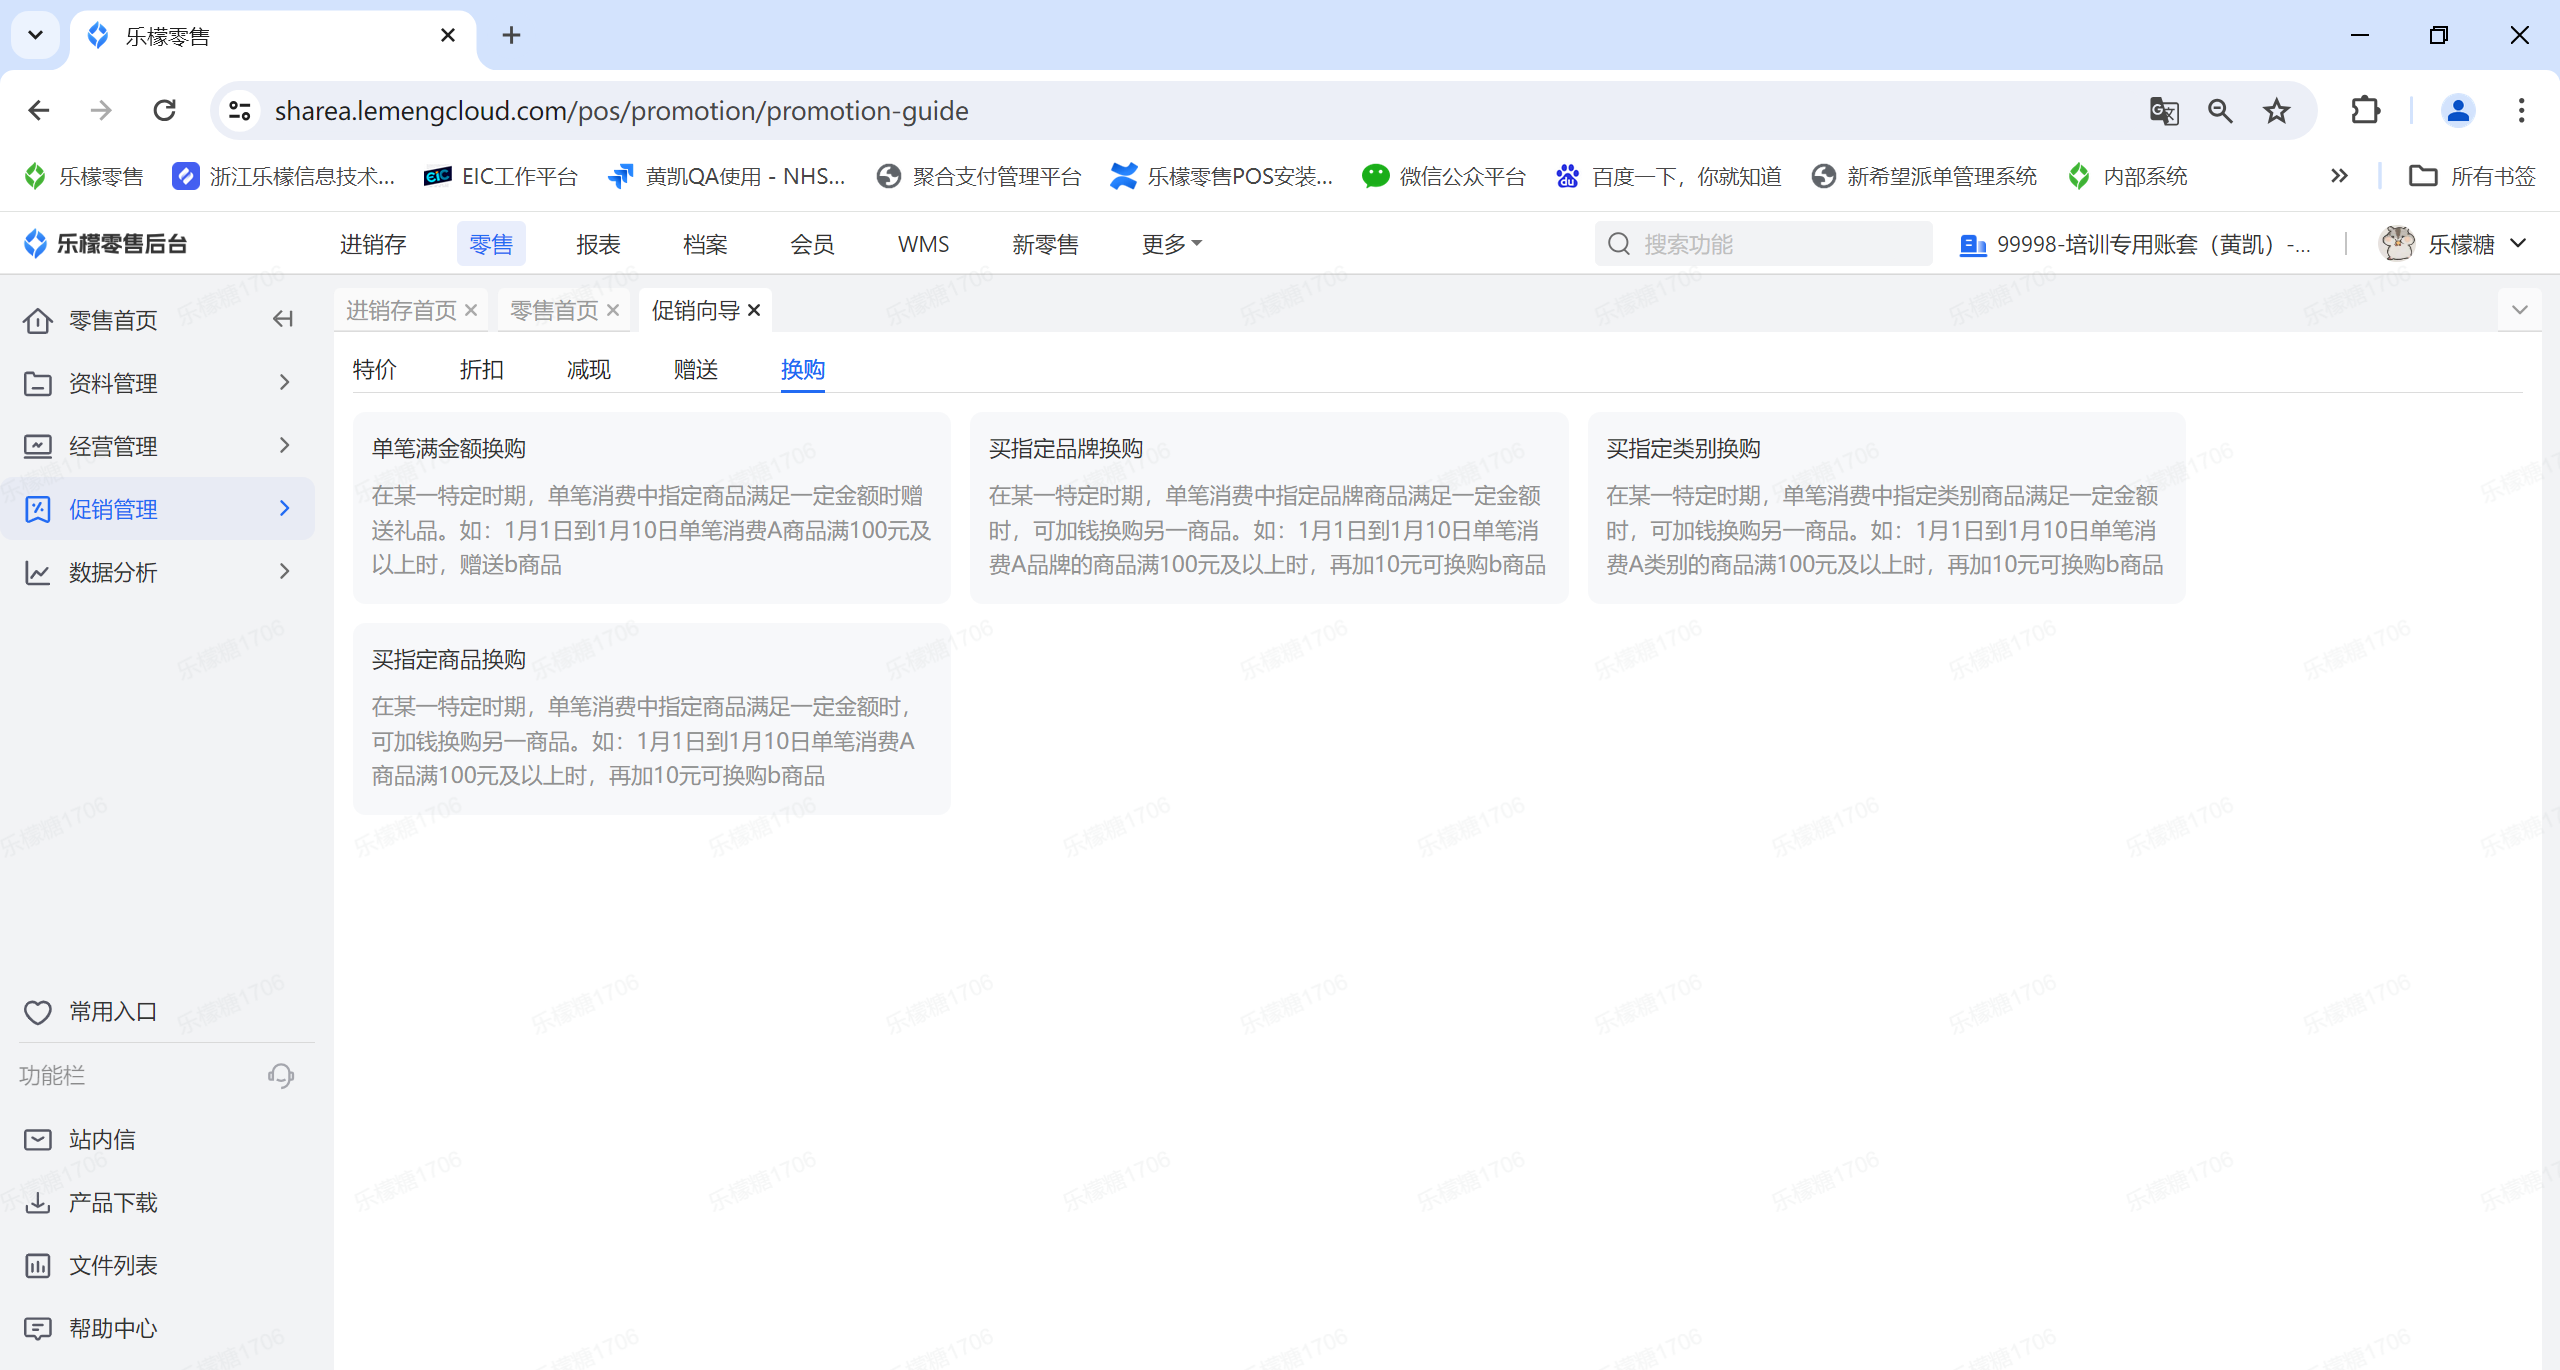Click the 常用入口 heart icon
The width and height of the screenshot is (2560, 1370).
click(x=38, y=1012)
